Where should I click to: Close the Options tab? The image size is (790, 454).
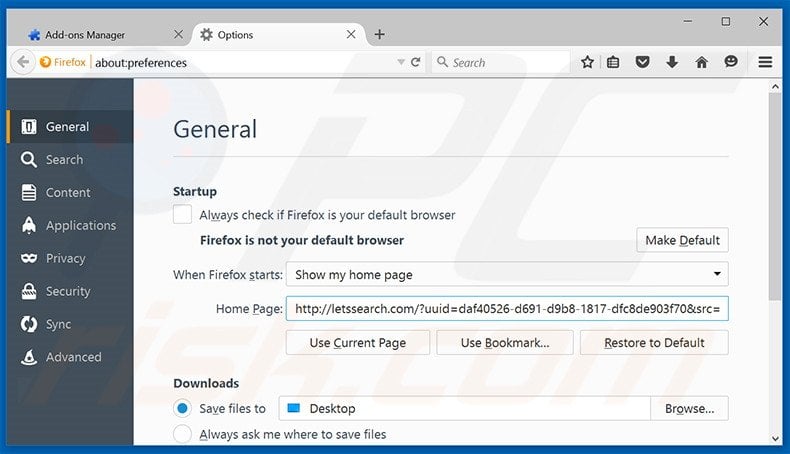click(x=351, y=34)
